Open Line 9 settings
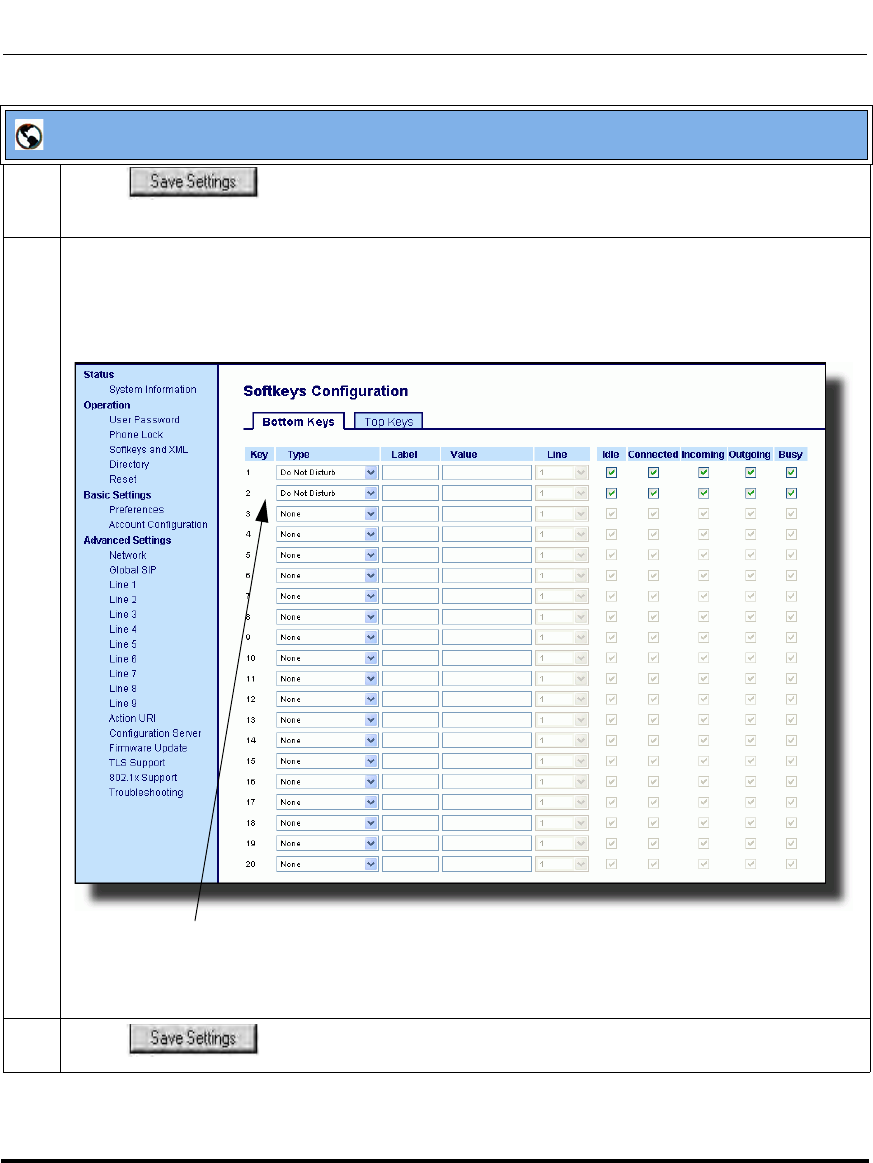Screen dimensions: 873x1163 coord(122,703)
